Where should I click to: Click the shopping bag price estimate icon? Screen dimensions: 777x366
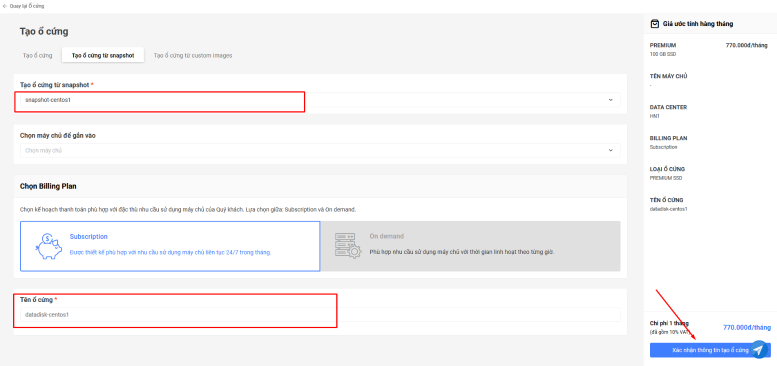[x=655, y=23]
